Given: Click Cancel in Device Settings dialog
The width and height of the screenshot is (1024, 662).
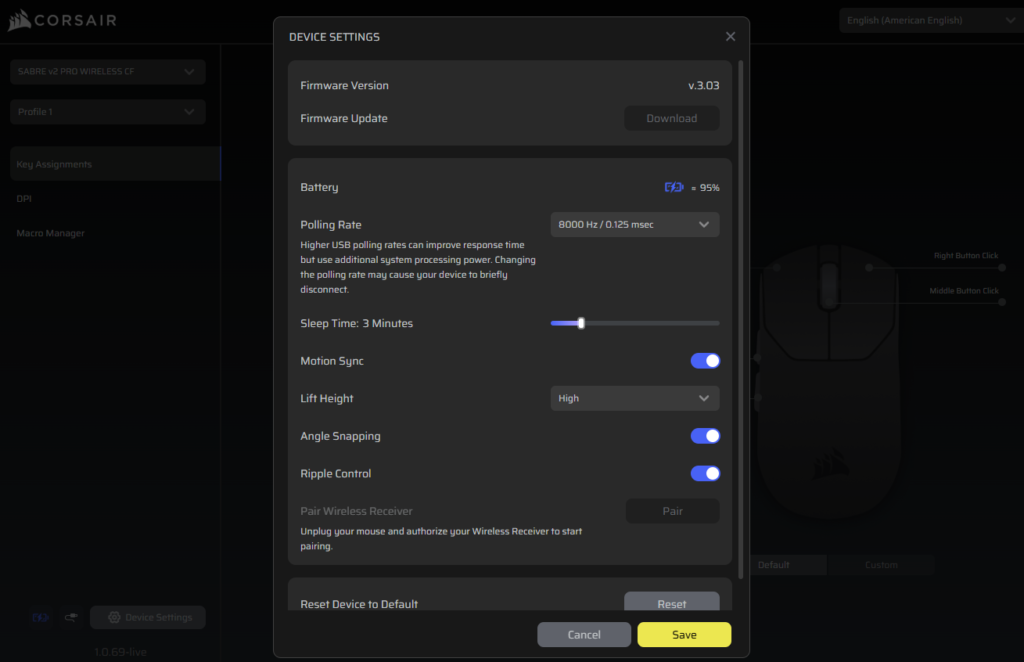Looking at the screenshot, I should pos(584,635).
